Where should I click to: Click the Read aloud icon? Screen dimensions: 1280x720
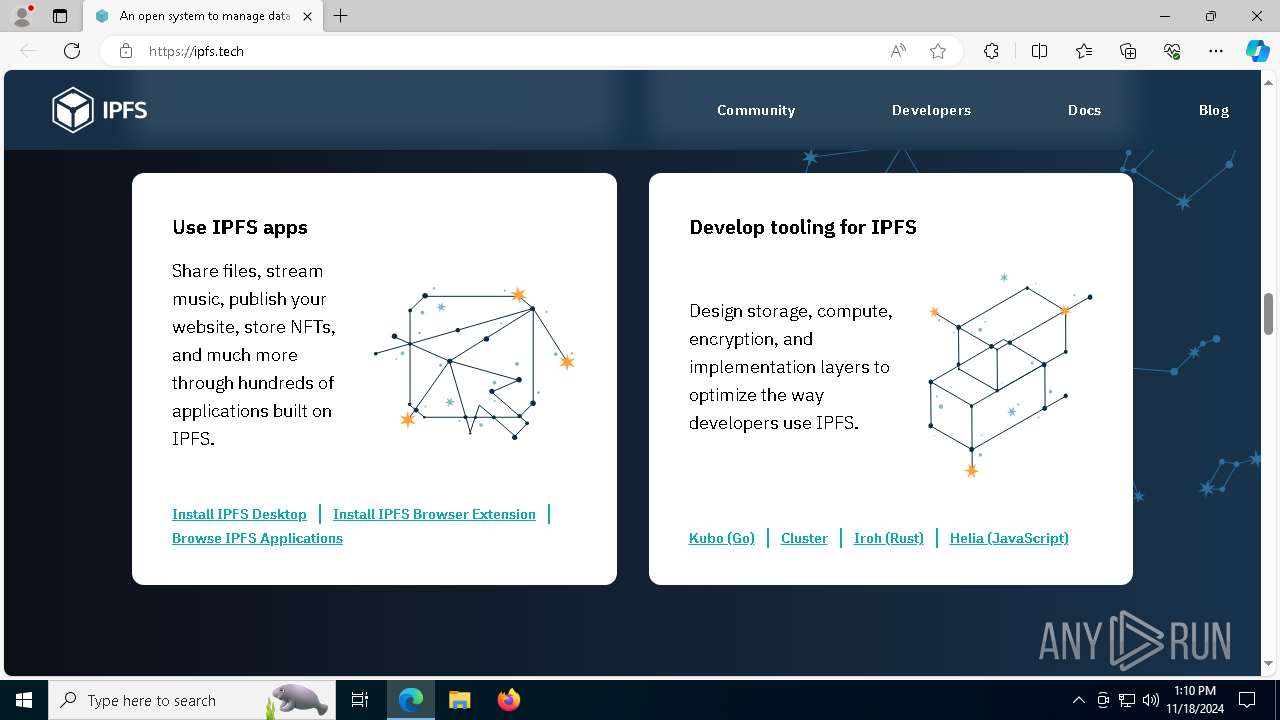898,51
